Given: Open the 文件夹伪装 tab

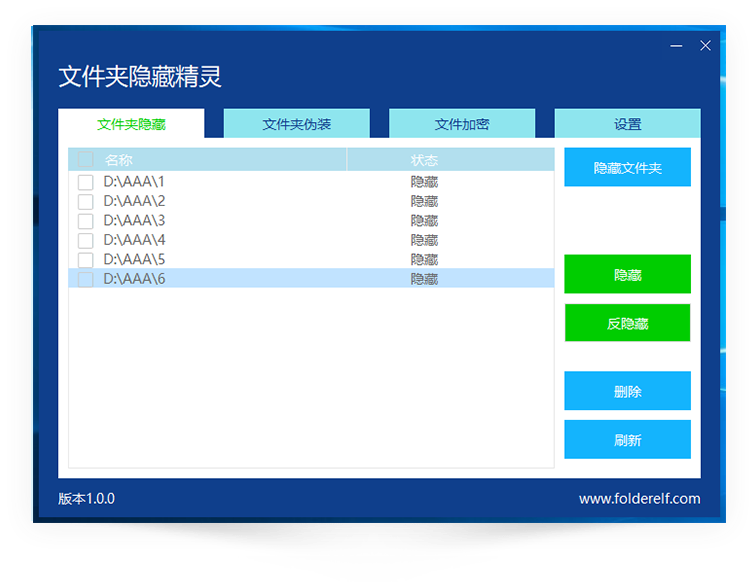Looking at the screenshot, I should [x=297, y=124].
